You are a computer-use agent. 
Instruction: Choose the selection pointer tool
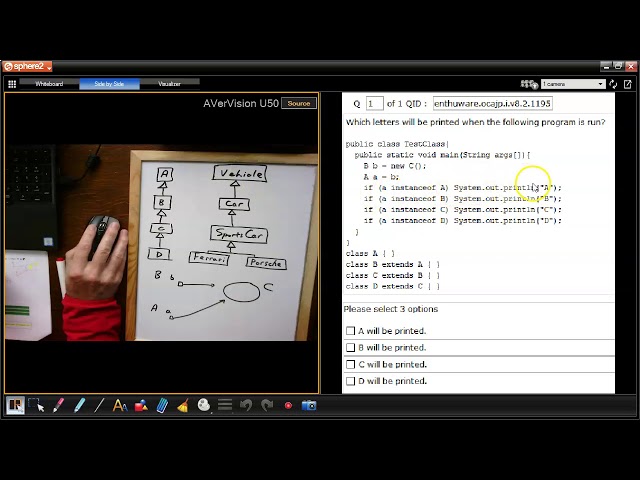point(36,405)
